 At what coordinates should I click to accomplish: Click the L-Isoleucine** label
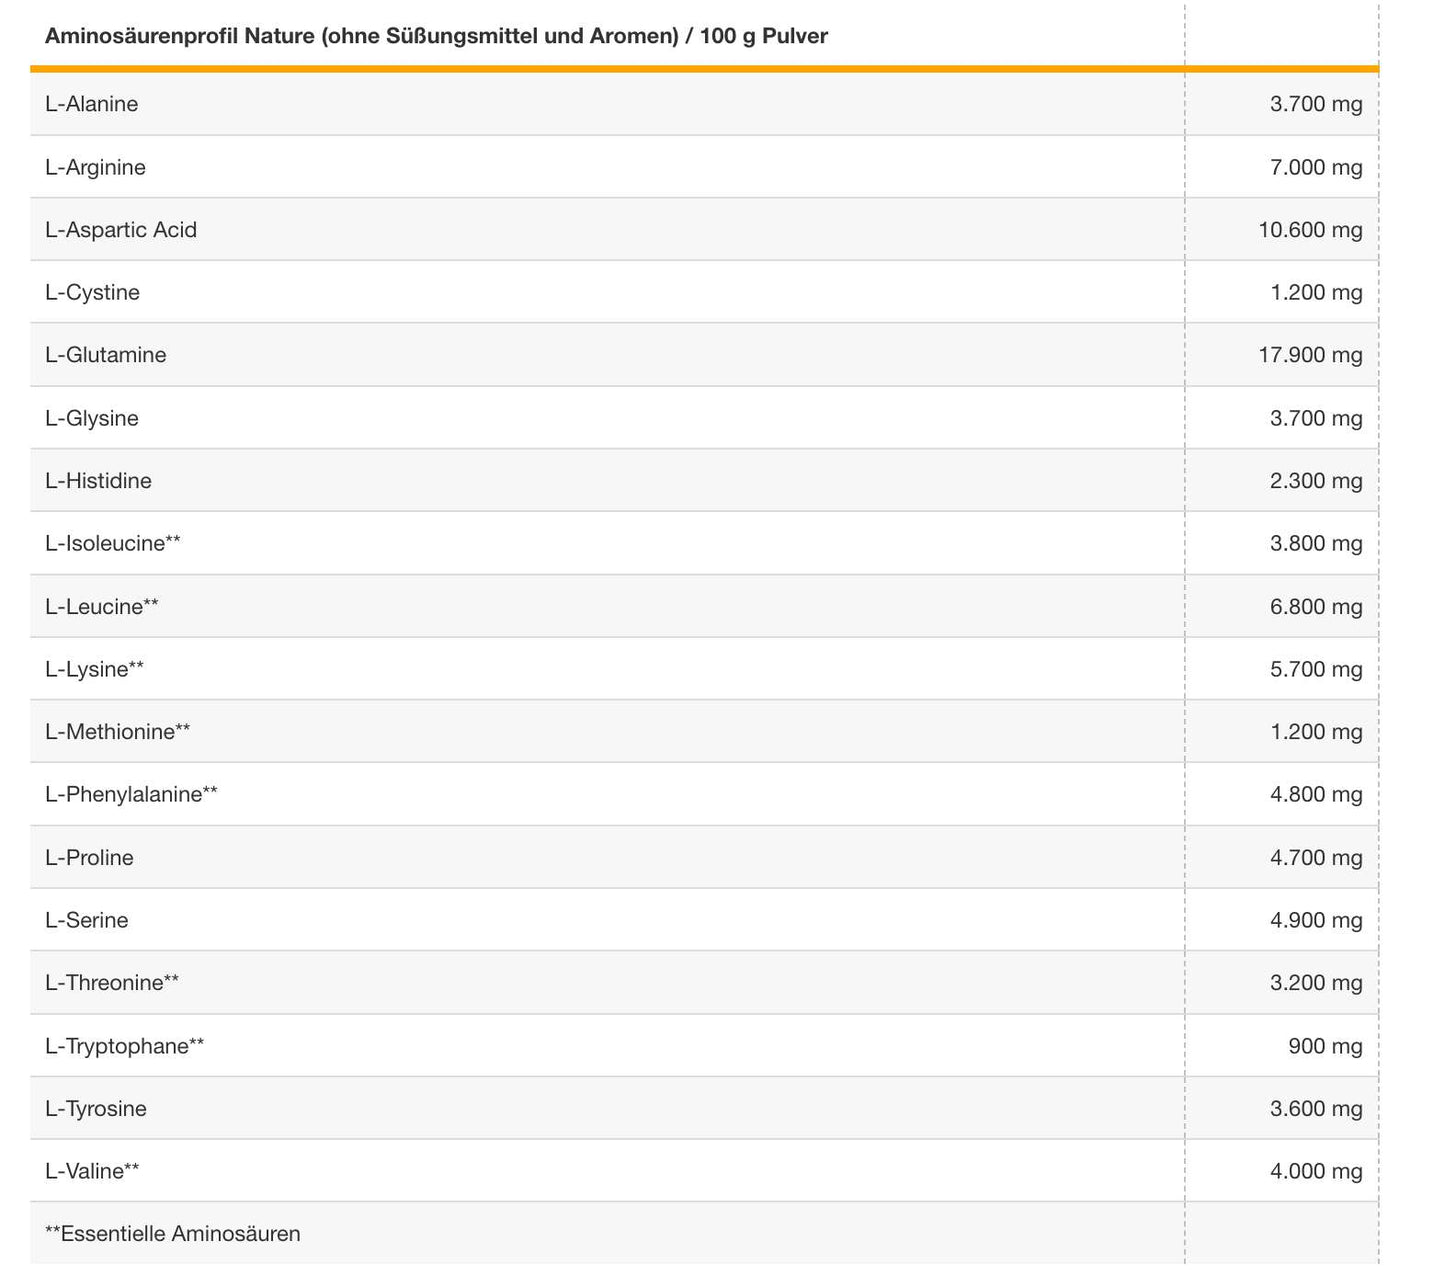(113, 544)
